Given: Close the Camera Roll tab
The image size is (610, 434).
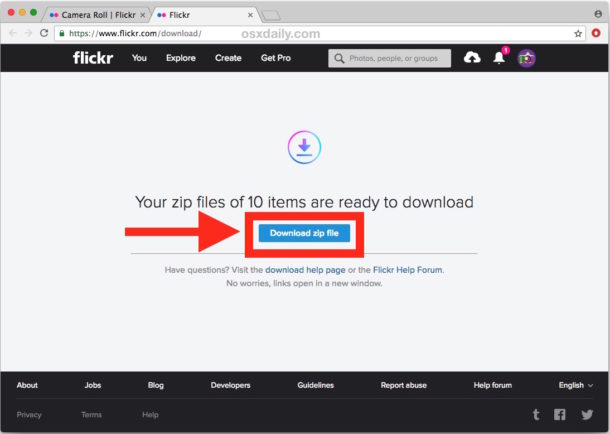Looking at the screenshot, I should (x=142, y=15).
